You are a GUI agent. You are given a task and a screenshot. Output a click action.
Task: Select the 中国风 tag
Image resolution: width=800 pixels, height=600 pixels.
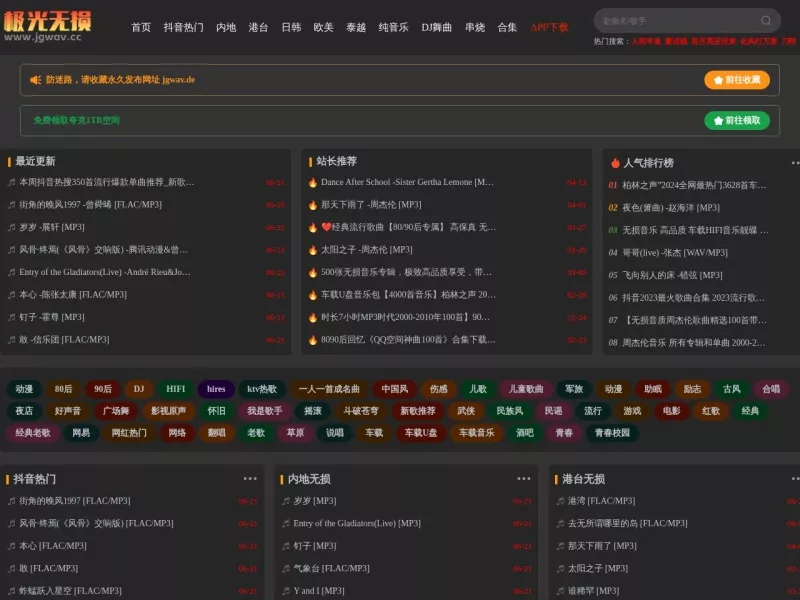pos(394,389)
